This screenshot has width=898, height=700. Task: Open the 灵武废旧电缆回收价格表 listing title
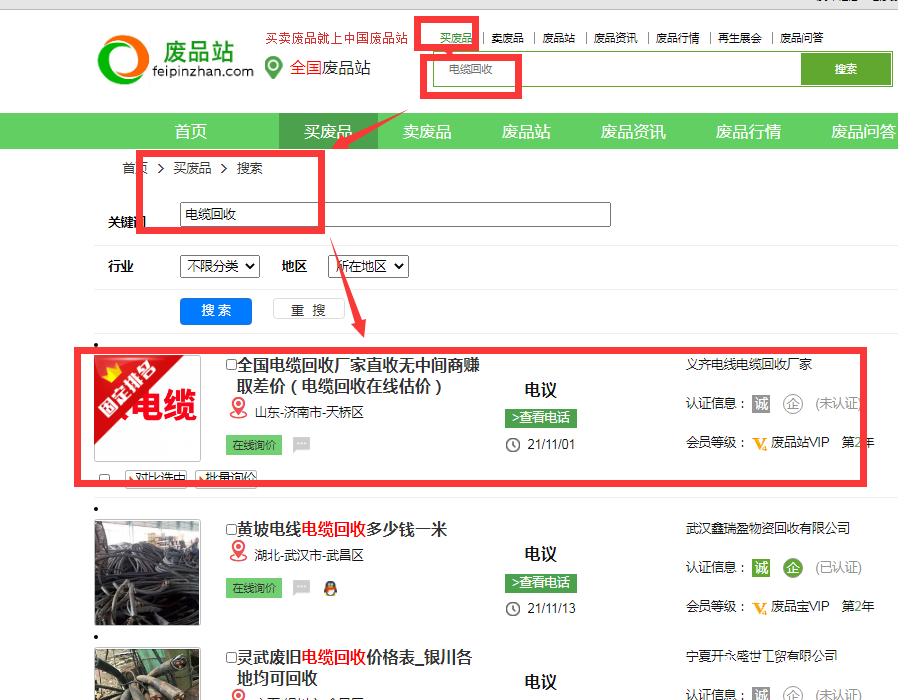click(355, 668)
